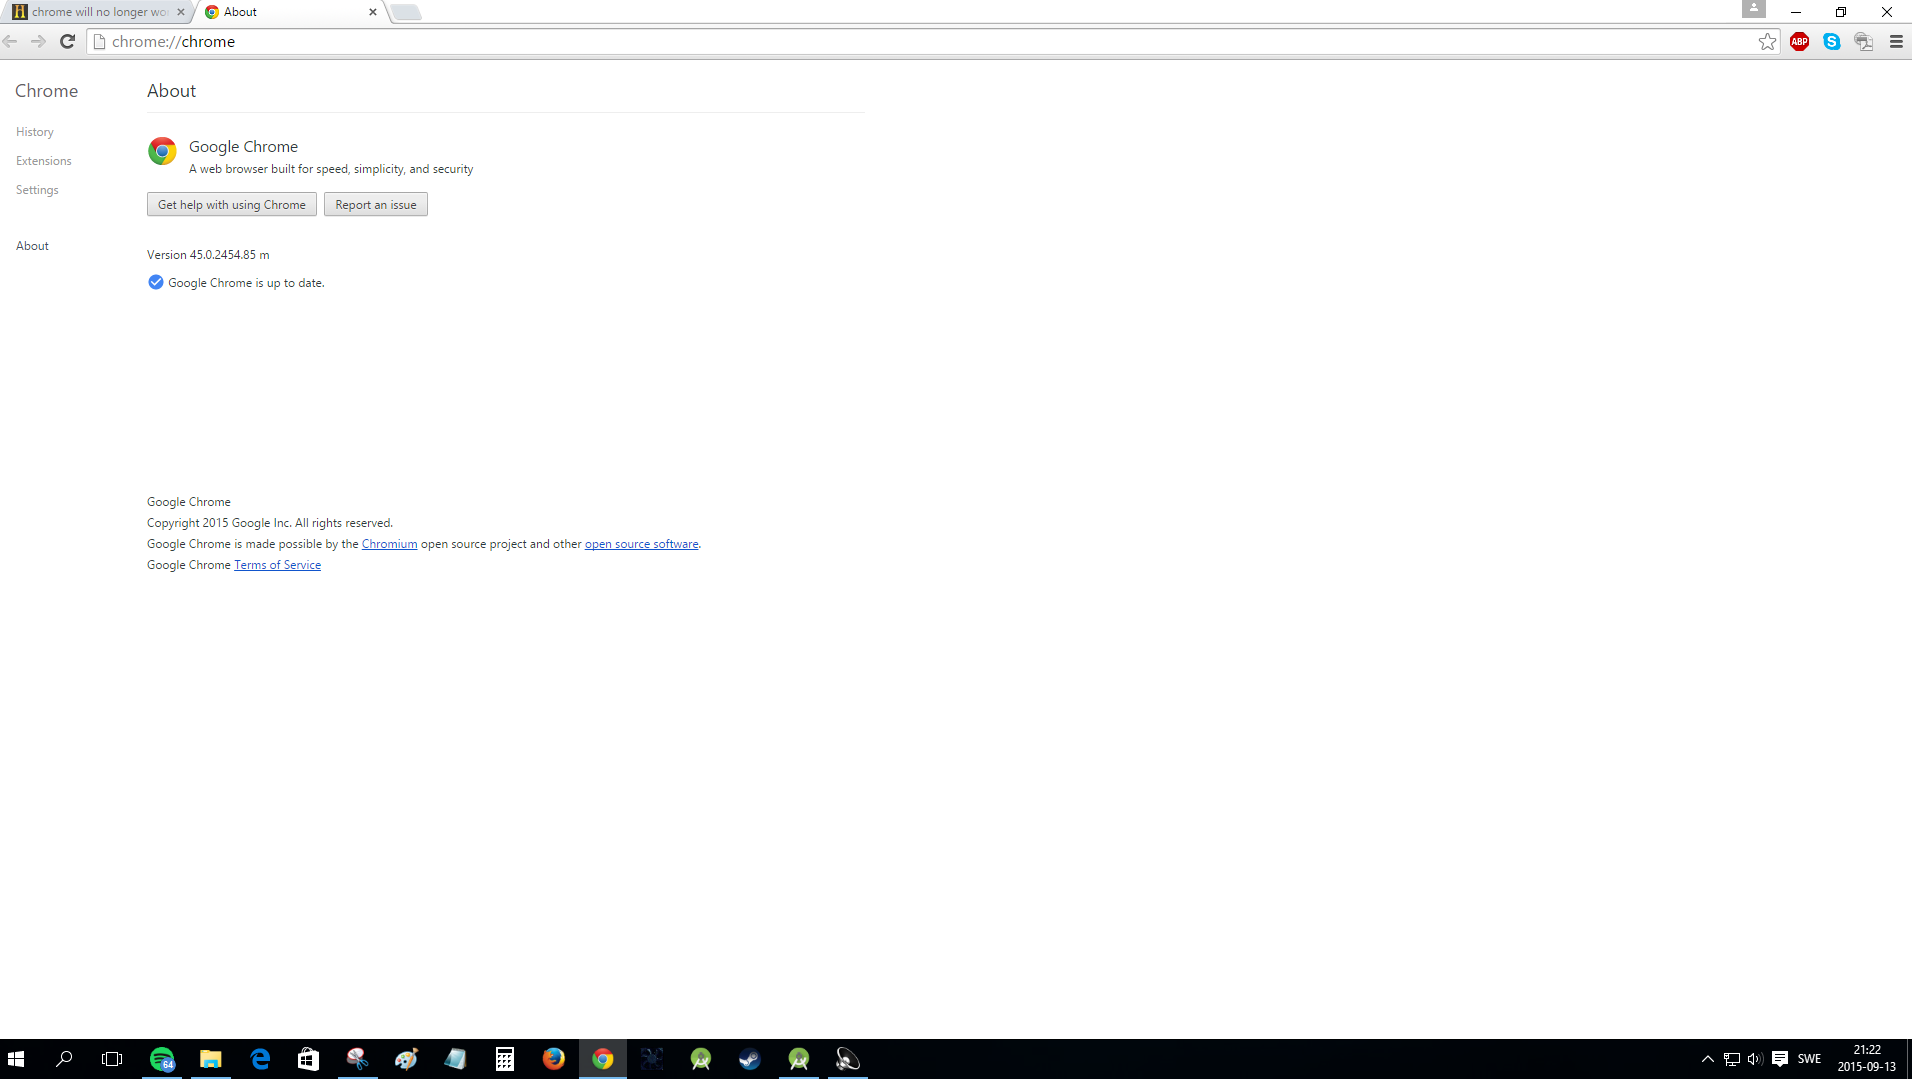
Task: Open the Windows Start menu
Action: click(16, 1059)
